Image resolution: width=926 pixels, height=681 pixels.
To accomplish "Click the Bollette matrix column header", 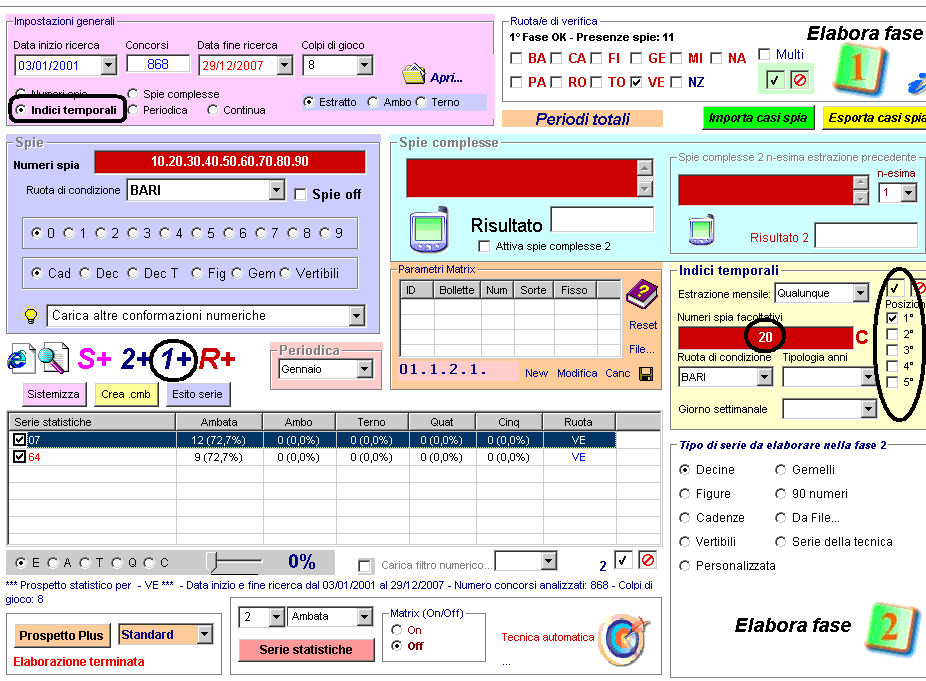I will 457,289.
